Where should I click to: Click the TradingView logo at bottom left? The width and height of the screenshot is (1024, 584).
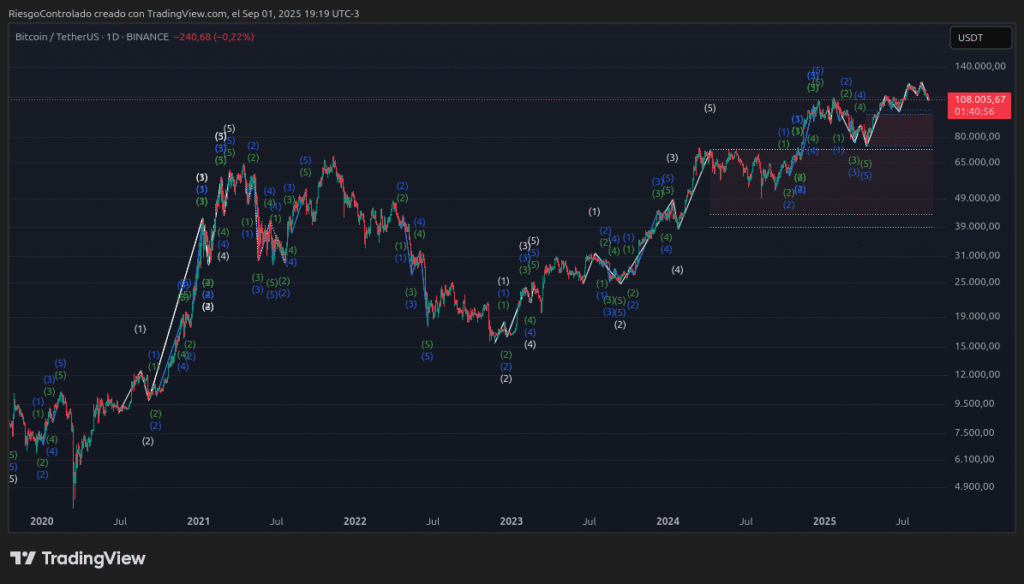click(78, 558)
